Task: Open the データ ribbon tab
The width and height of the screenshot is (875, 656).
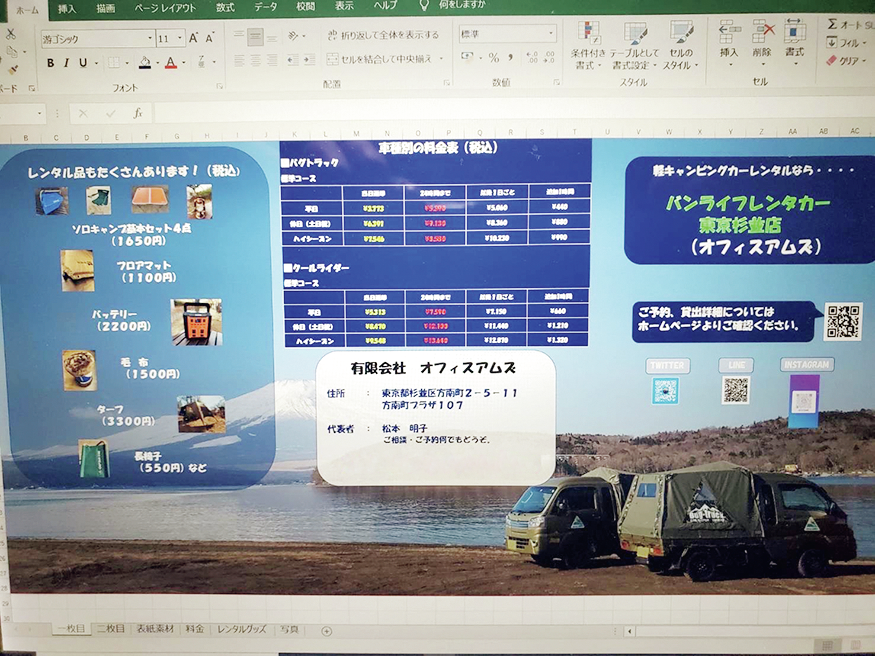Action: click(x=266, y=7)
